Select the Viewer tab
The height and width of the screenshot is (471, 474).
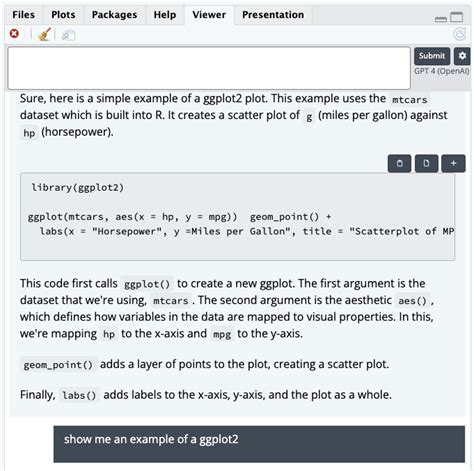(x=209, y=15)
